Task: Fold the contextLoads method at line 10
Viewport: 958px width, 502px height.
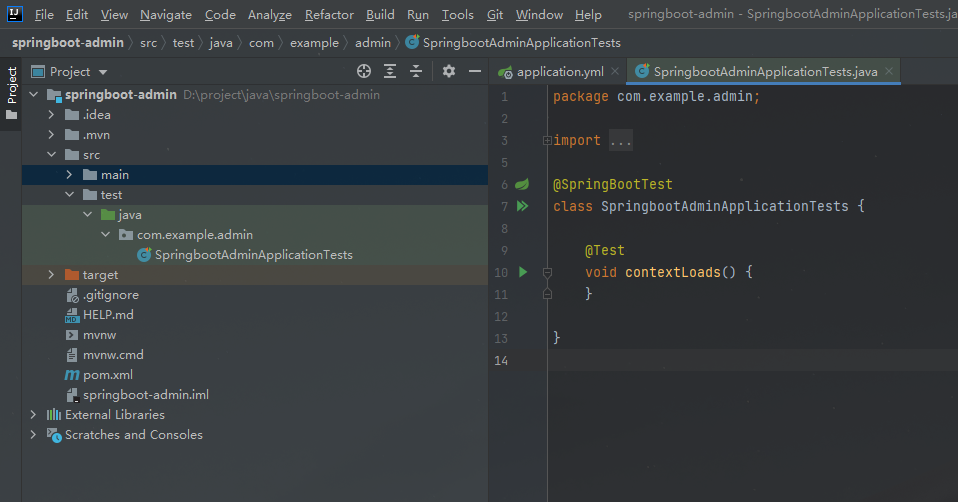Action: [547, 272]
